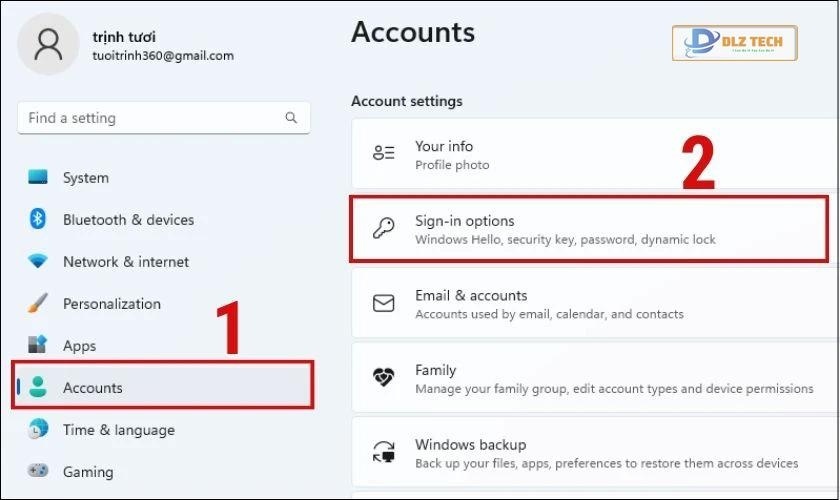Click the Windows backup sync icon

pos(384,451)
